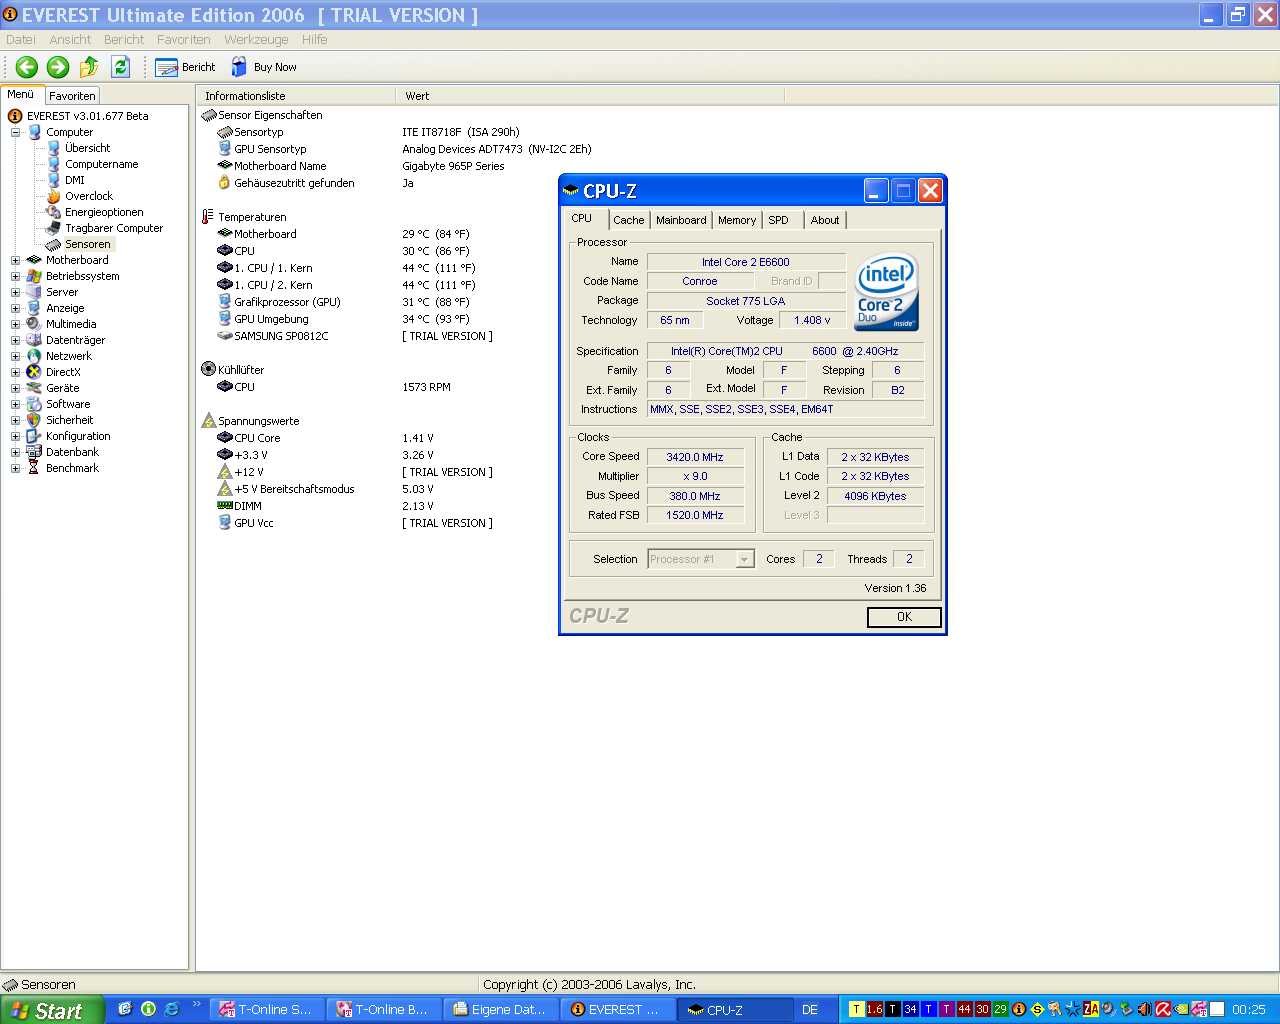Expand the Betriebssystem tree node
Image resolution: width=1280 pixels, height=1024 pixels.
(15, 276)
